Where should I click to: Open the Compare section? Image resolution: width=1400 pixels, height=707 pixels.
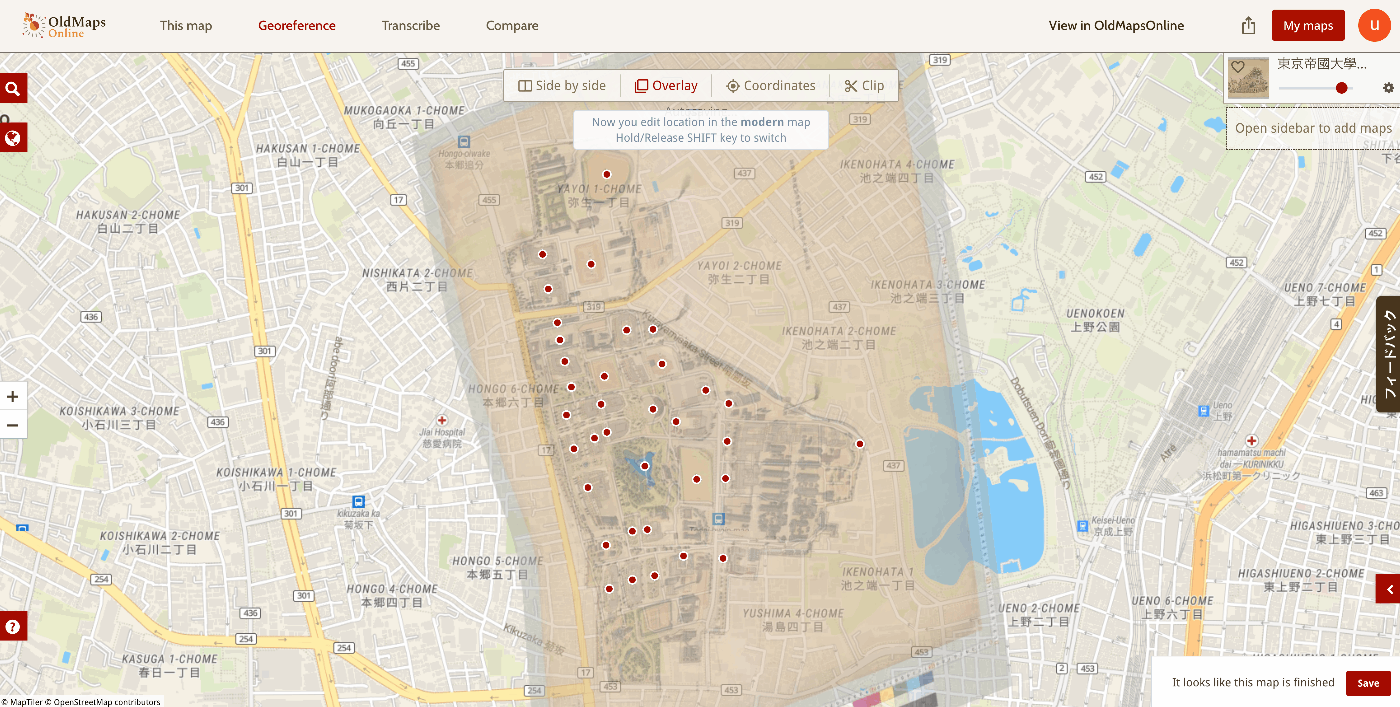coord(512,26)
